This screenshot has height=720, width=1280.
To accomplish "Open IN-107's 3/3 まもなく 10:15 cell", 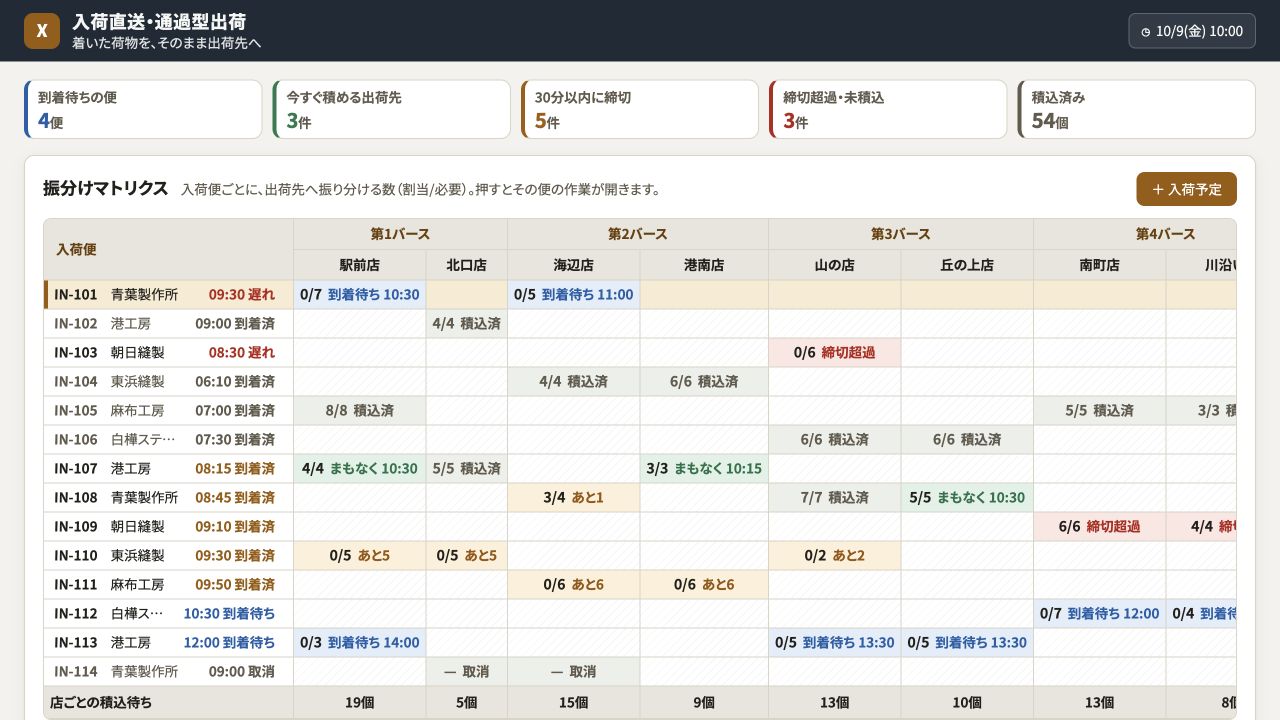I will click(x=704, y=469).
